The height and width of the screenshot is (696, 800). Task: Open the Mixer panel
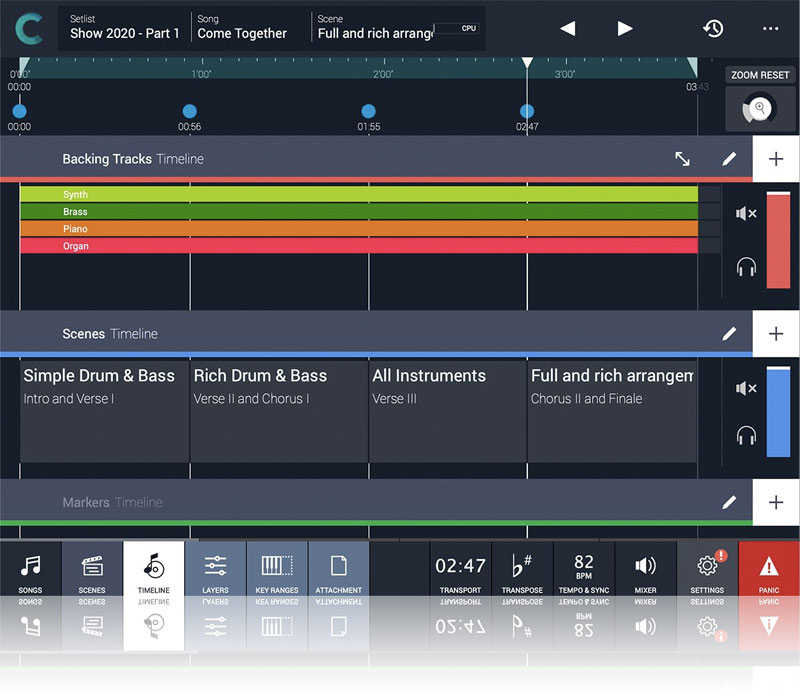[646, 573]
